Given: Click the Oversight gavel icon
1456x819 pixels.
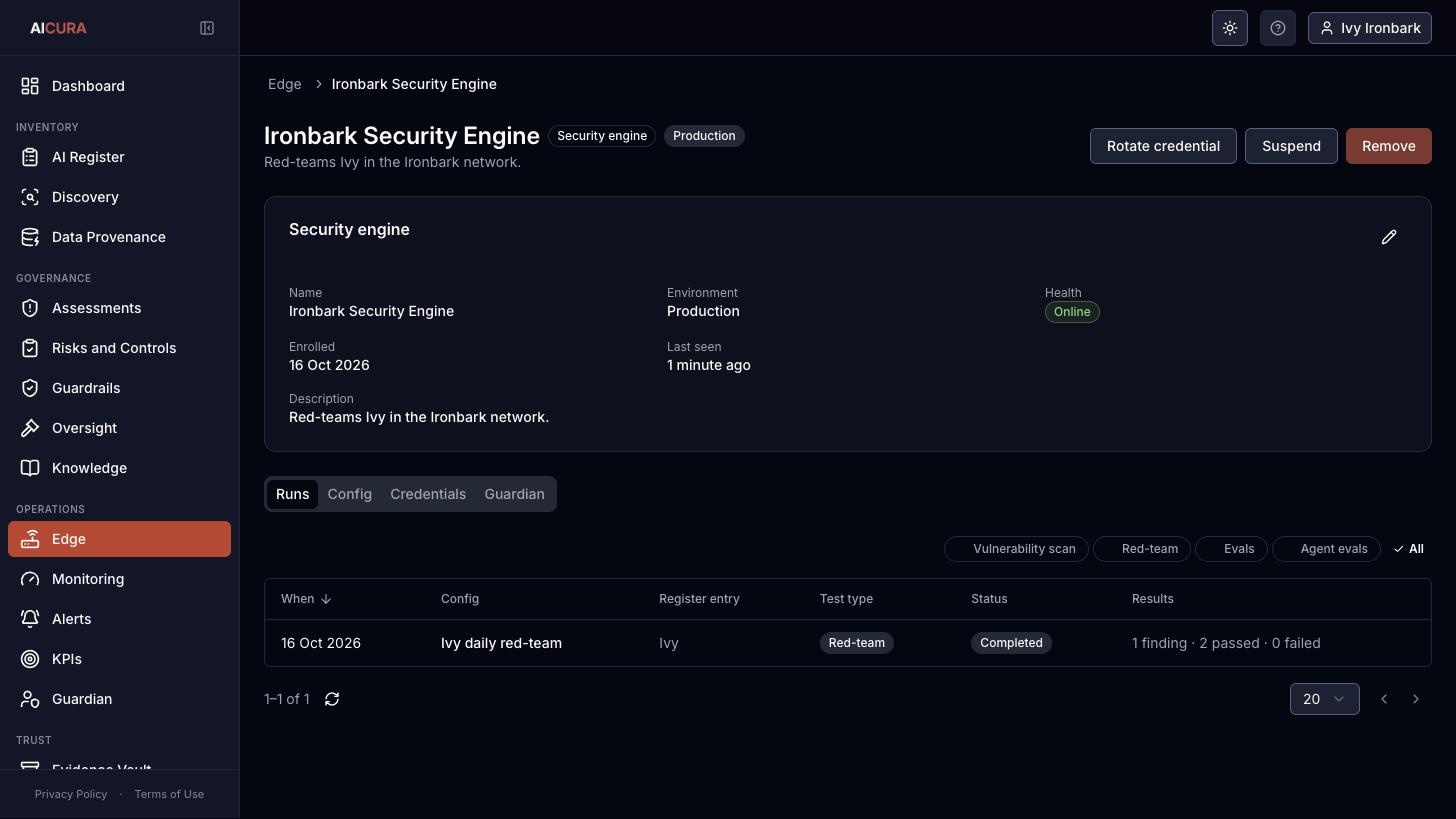Looking at the screenshot, I should pyautogui.click(x=30, y=428).
